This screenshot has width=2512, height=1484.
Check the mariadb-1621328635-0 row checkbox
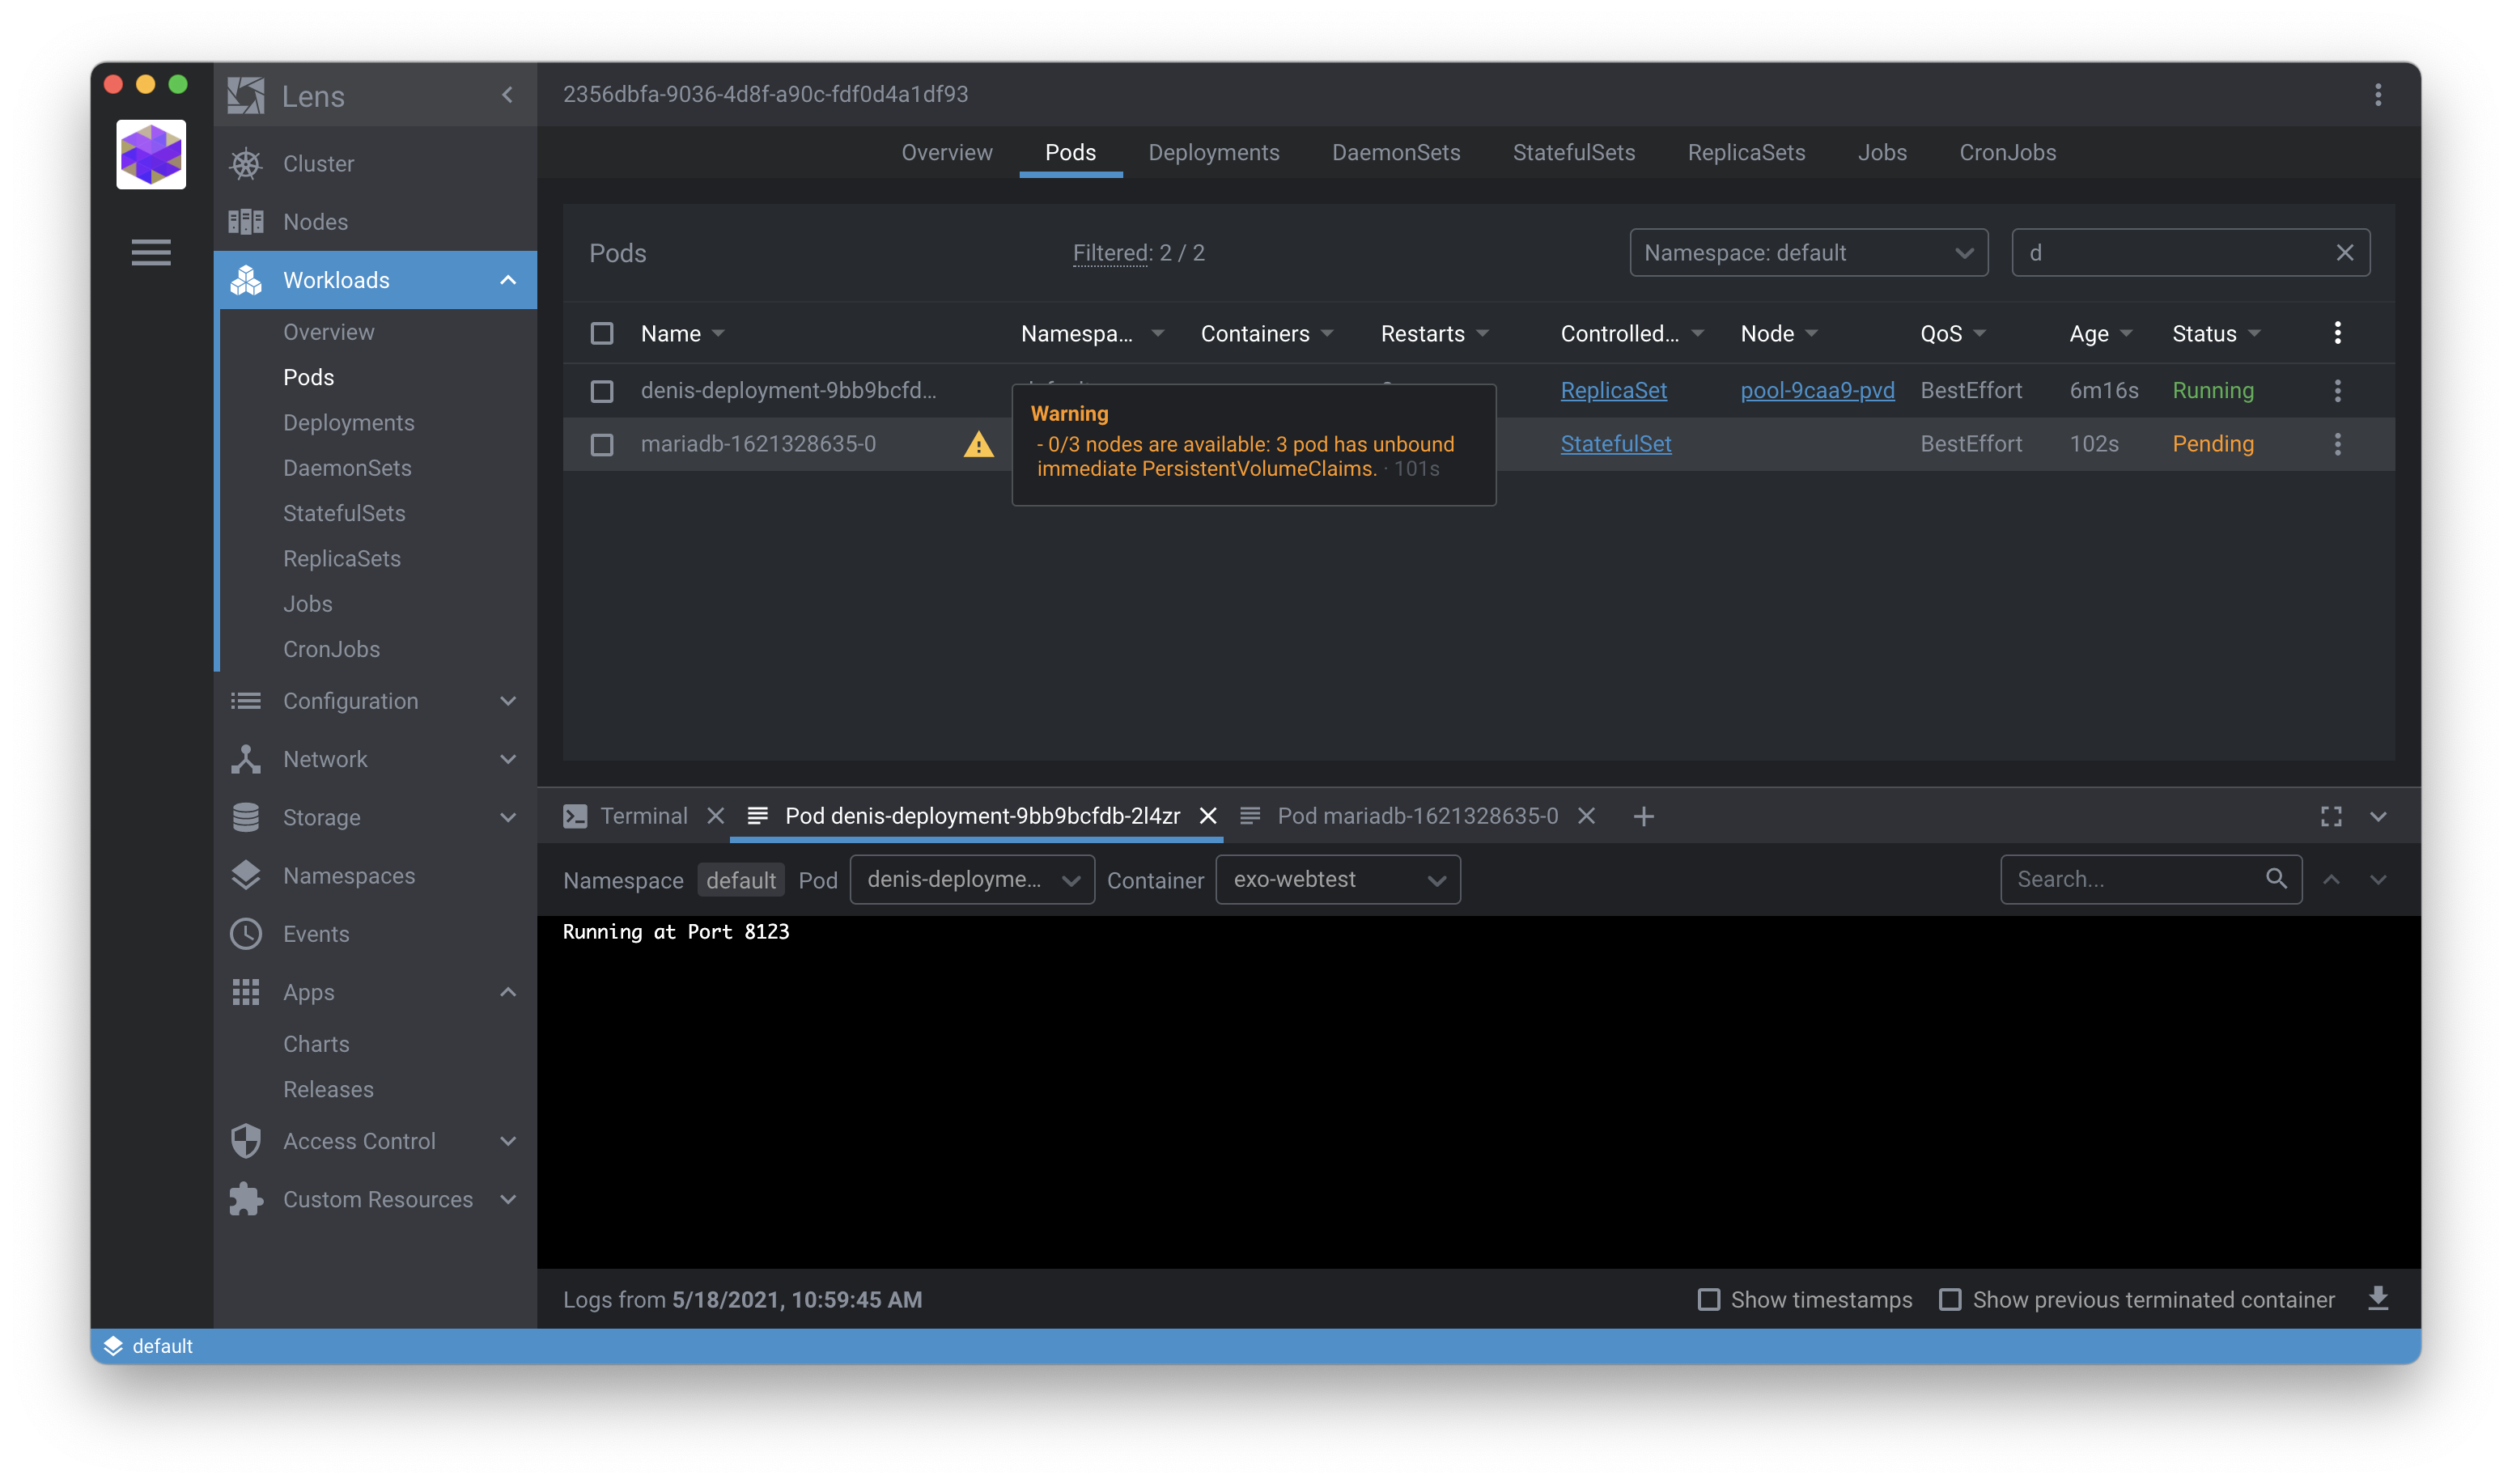click(x=602, y=444)
